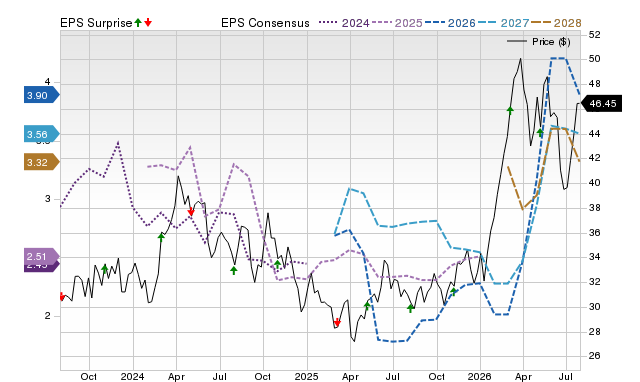Click the 36 price axis label

tap(594, 233)
